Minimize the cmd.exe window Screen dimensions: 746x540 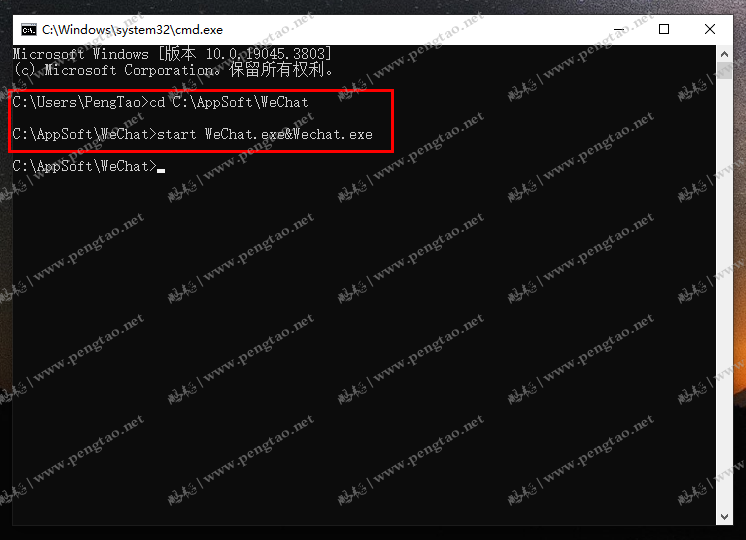pos(619,29)
